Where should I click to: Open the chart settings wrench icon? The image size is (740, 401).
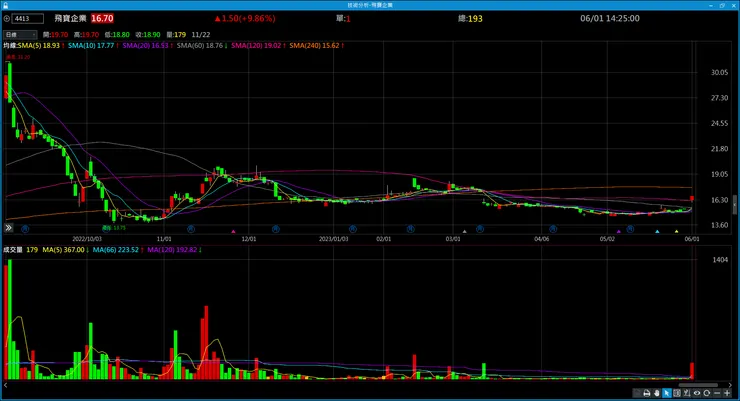[687, 393]
